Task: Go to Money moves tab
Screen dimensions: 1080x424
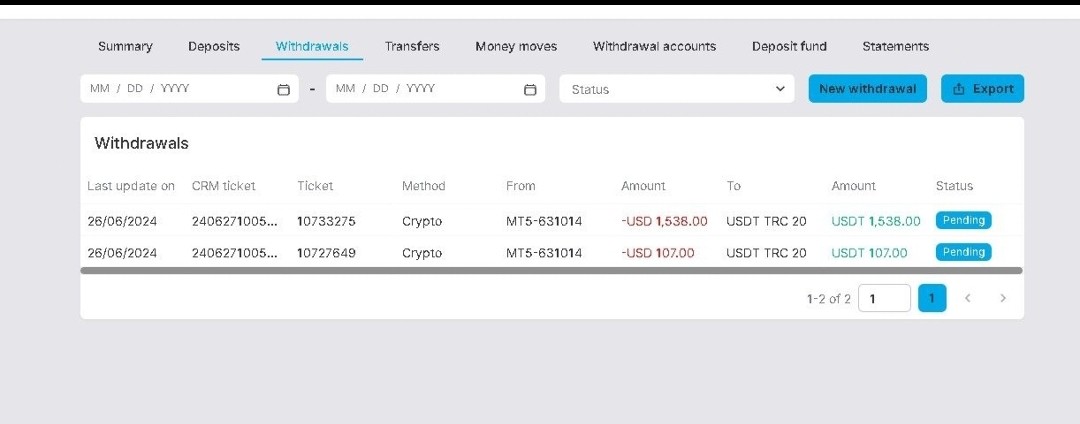Action: 516,46
